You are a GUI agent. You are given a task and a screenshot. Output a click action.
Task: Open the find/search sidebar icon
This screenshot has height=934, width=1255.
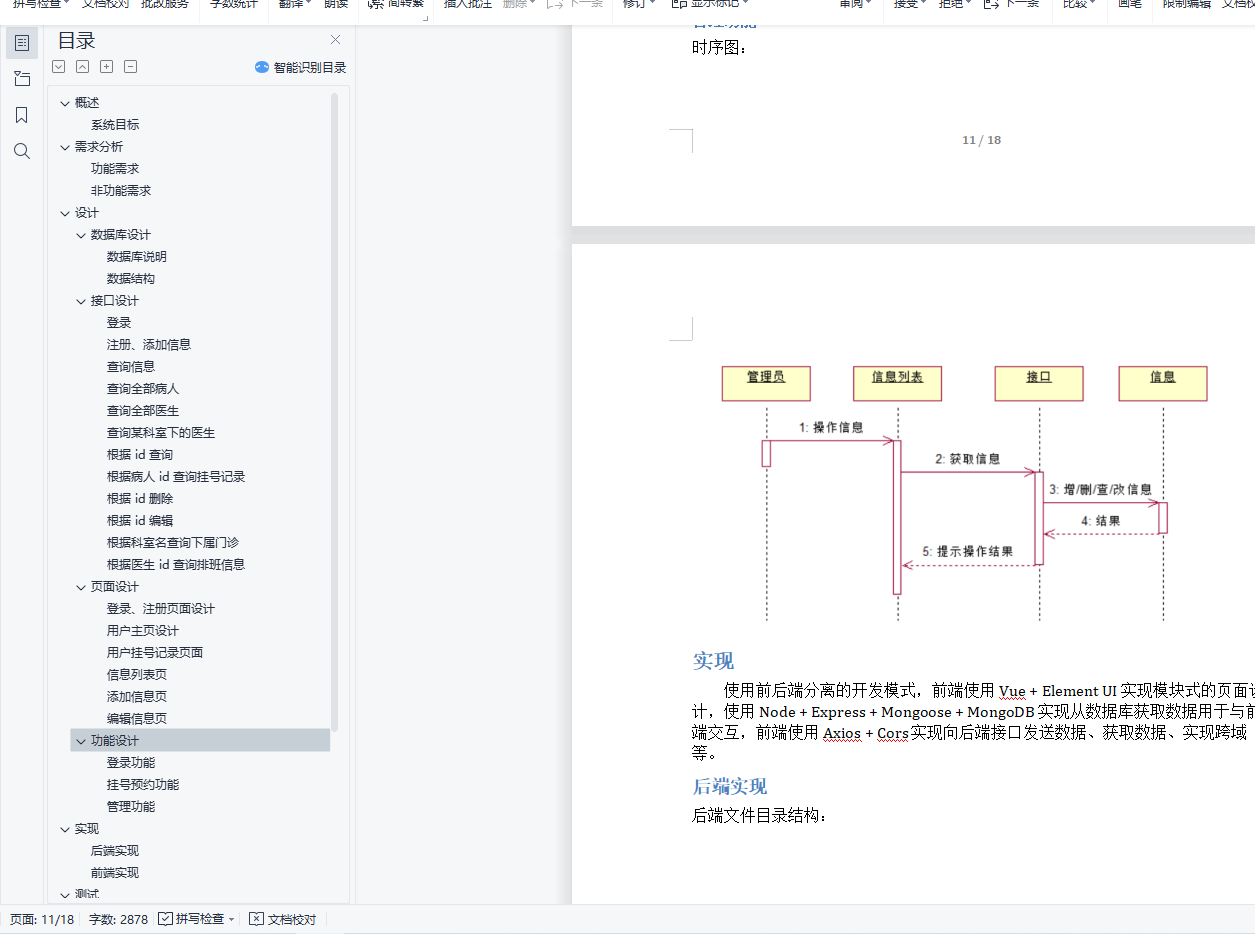[x=22, y=151]
